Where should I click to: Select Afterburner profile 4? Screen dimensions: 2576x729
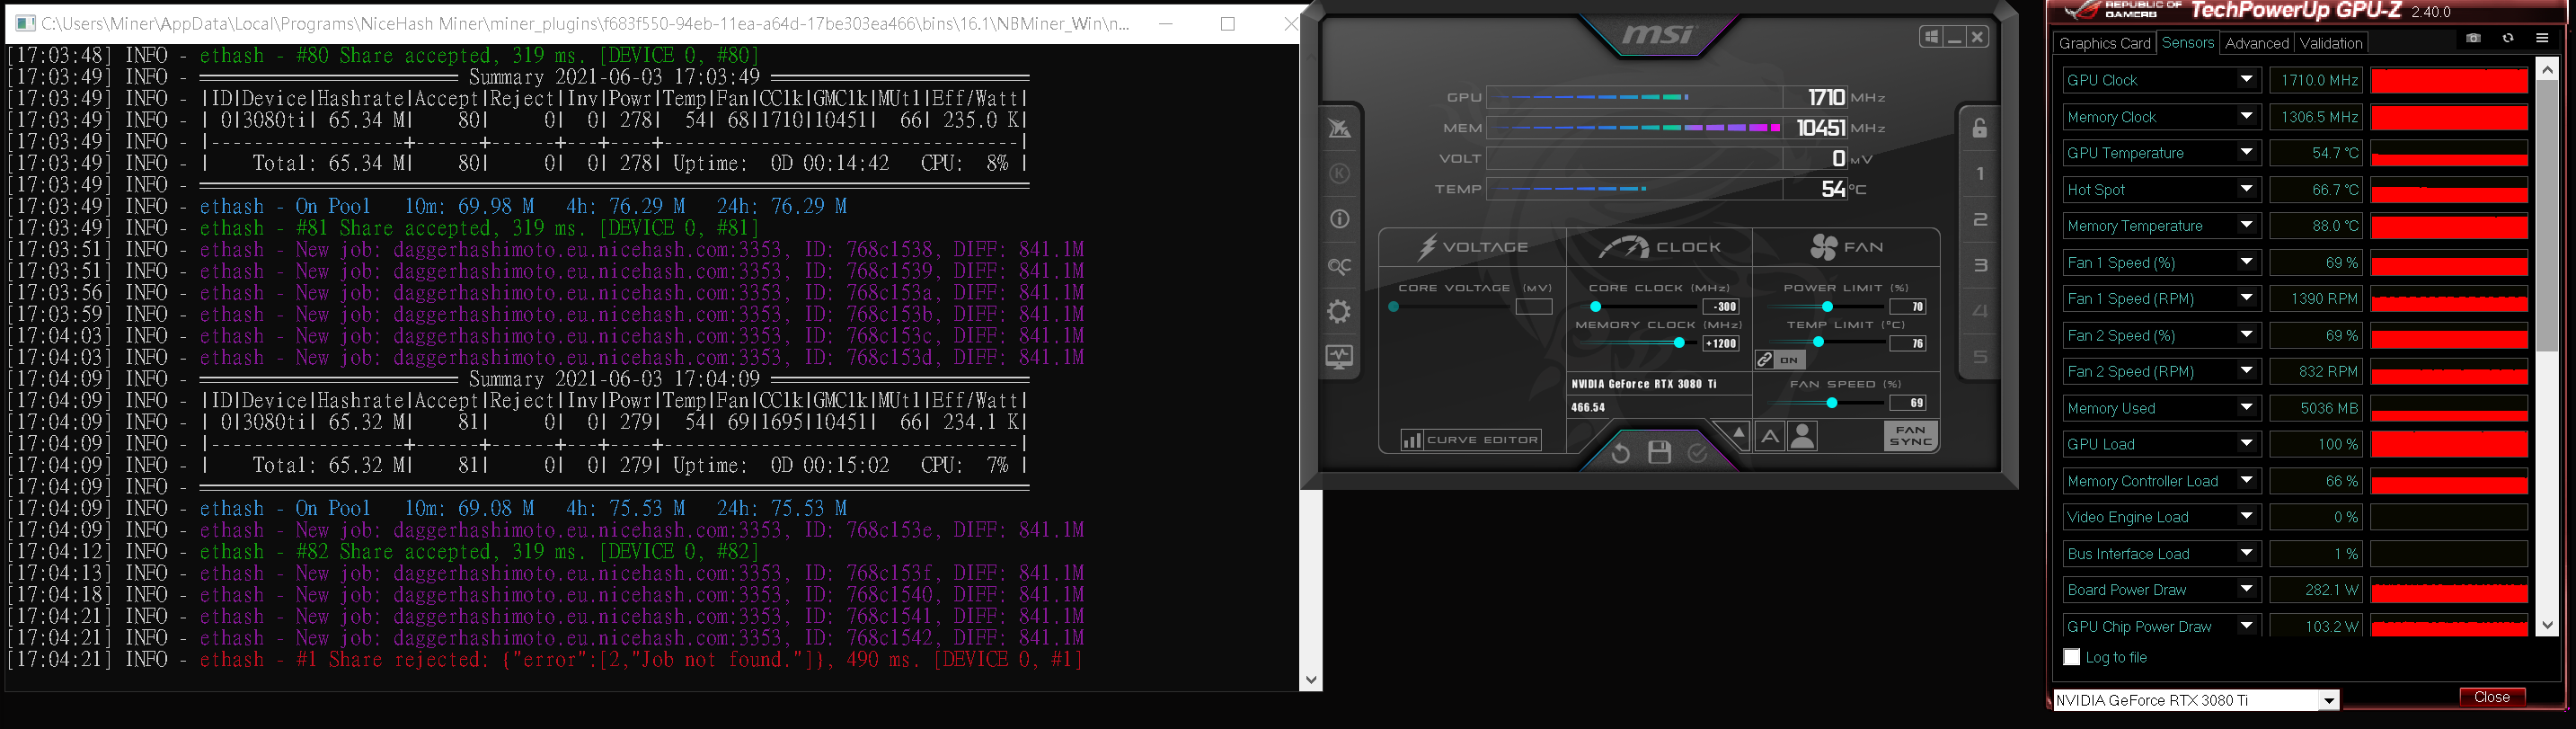1979,311
